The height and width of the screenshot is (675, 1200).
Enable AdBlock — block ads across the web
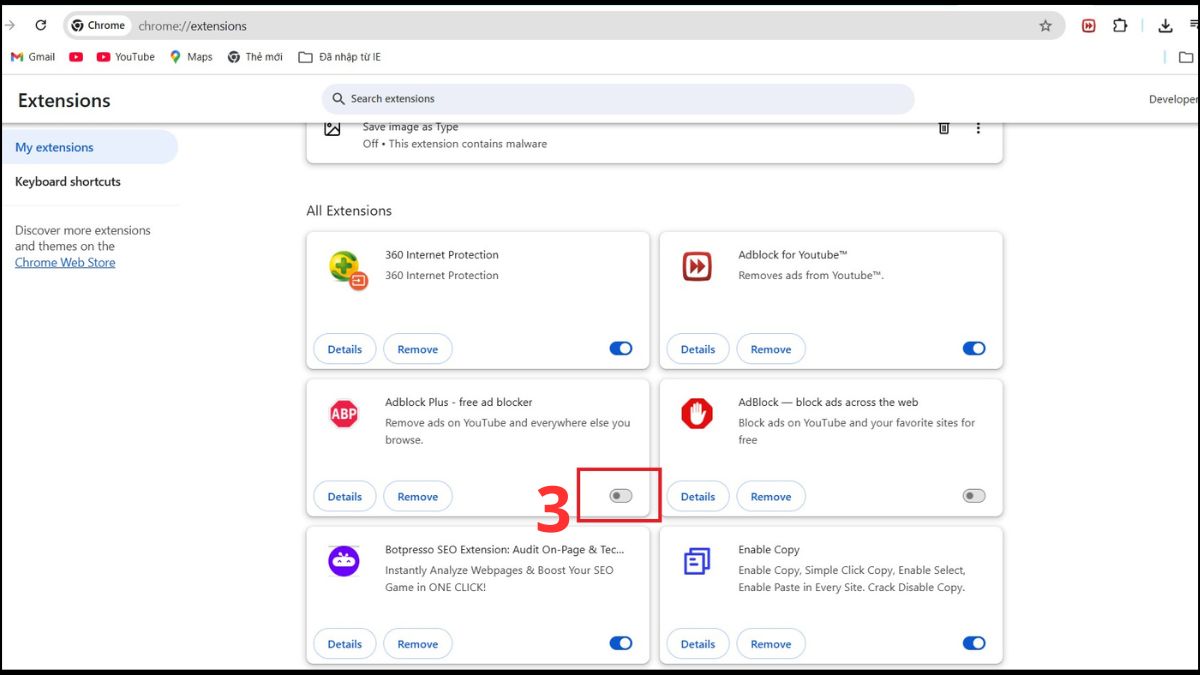[x=974, y=496]
